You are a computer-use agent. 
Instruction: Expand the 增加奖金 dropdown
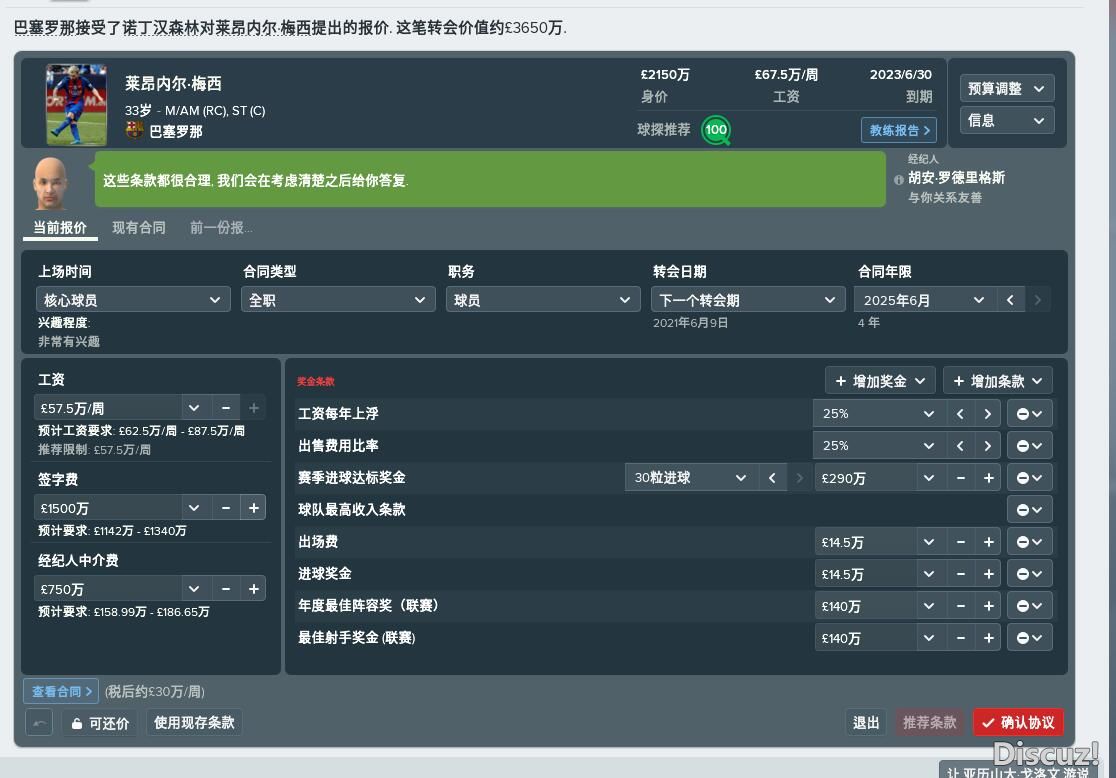(x=880, y=381)
